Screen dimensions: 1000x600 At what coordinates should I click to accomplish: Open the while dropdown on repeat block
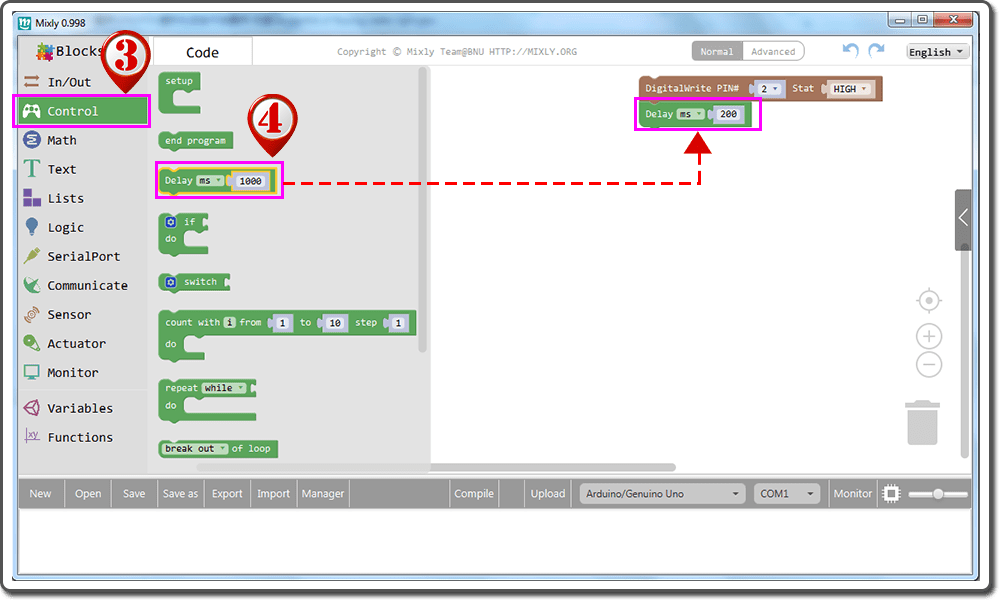click(224, 388)
